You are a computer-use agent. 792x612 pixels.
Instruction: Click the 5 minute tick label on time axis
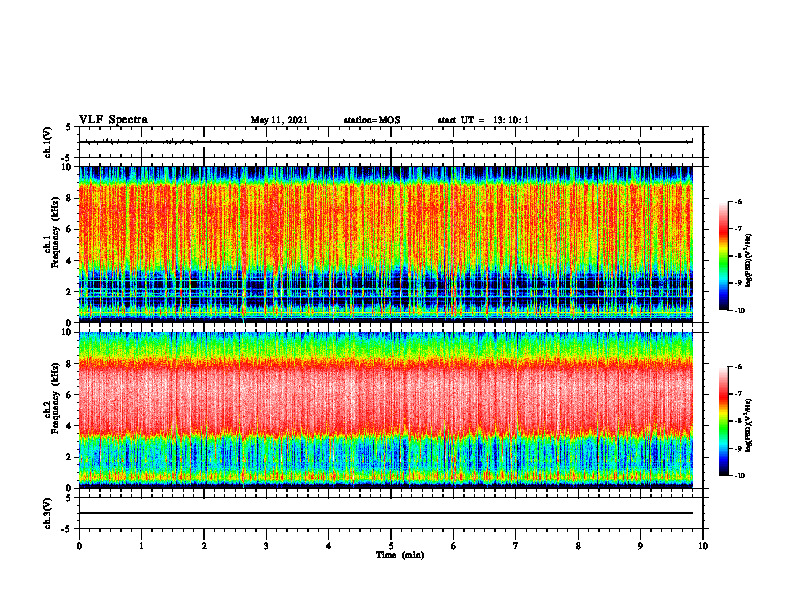[x=391, y=546]
